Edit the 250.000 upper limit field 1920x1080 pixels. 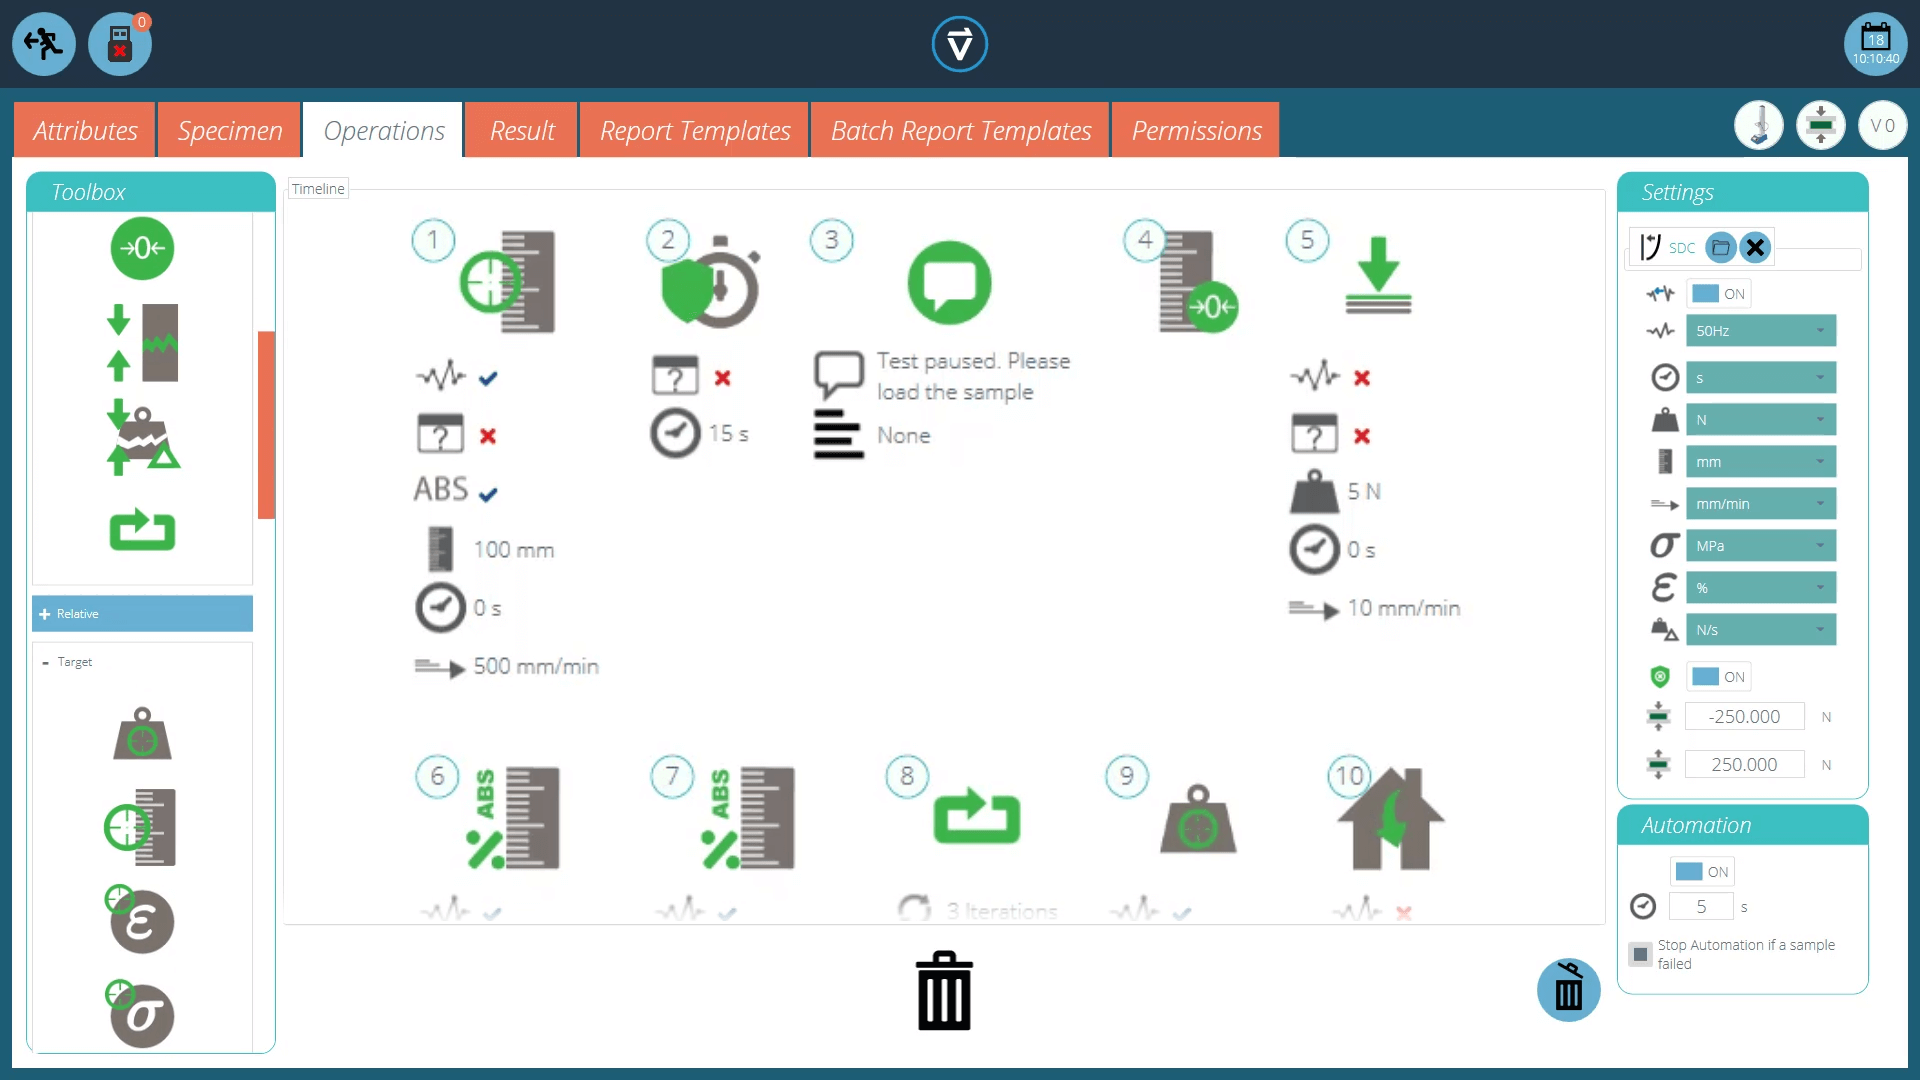1744,765
